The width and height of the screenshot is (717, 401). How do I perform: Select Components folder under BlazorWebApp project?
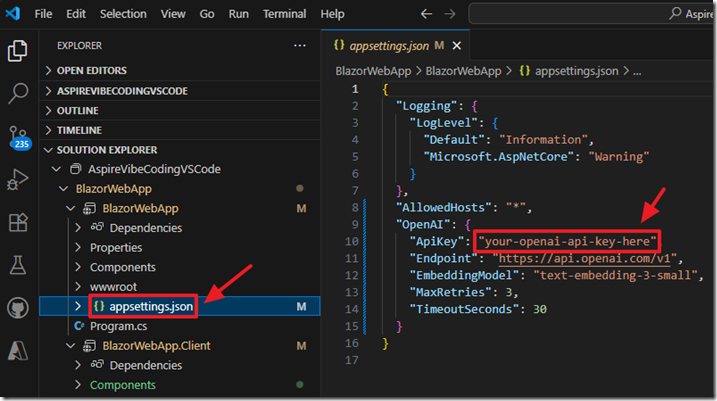(x=123, y=267)
